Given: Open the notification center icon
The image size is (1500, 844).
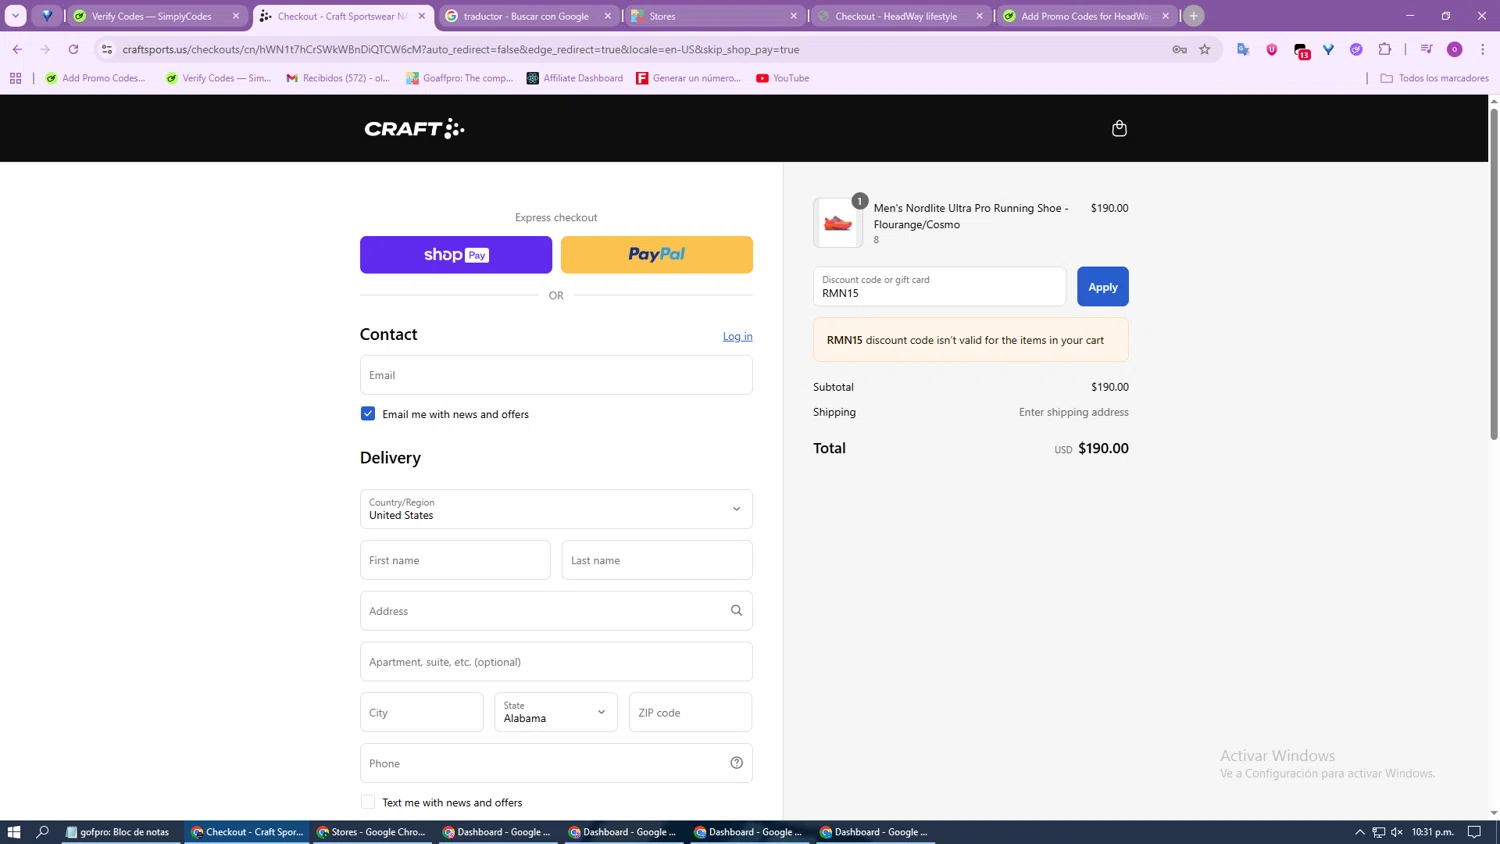Looking at the screenshot, I should (x=1474, y=832).
